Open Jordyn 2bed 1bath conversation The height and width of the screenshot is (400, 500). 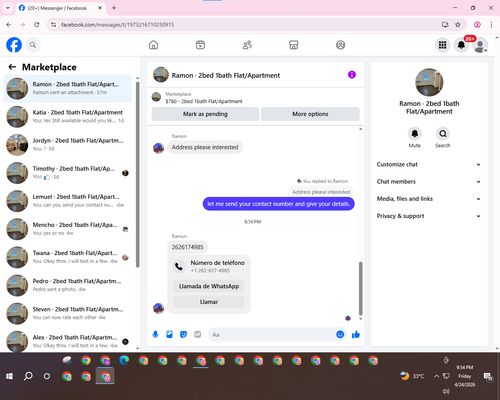(67, 145)
